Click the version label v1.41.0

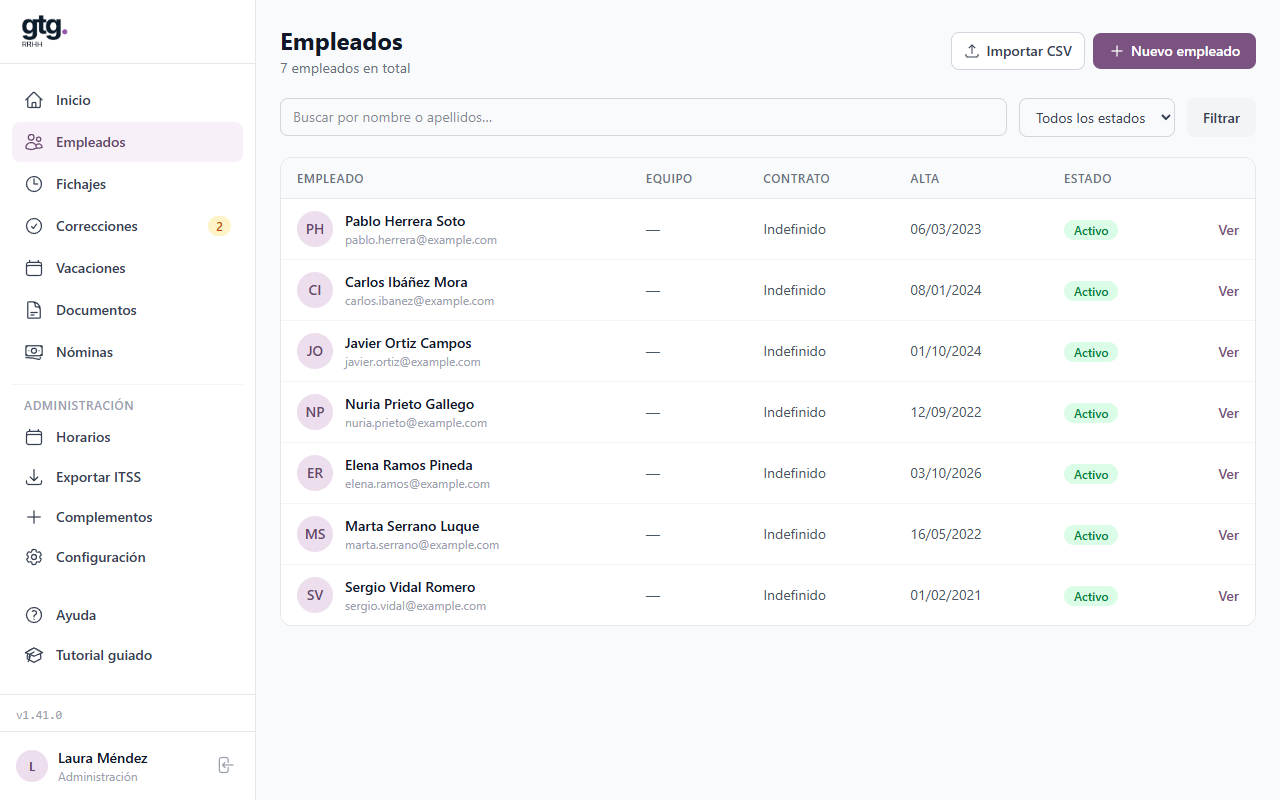pos(39,715)
